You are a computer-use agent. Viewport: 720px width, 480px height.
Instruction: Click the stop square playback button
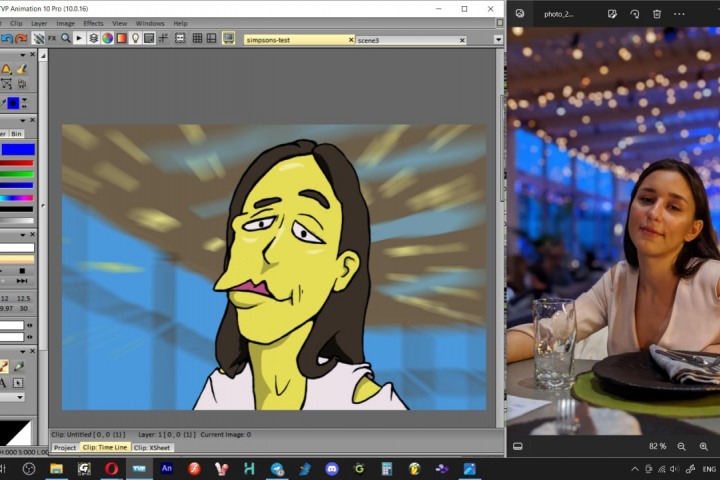coord(22,271)
